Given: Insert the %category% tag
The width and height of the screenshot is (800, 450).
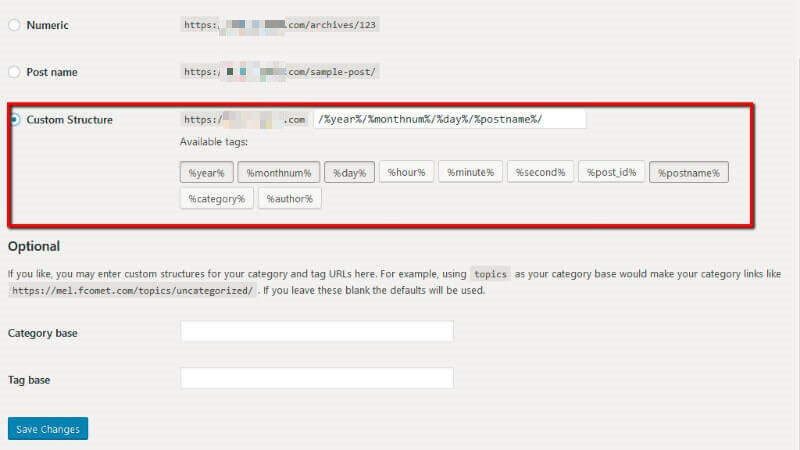Looking at the screenshot, I should pyautogui.click(x=217, y=198).
